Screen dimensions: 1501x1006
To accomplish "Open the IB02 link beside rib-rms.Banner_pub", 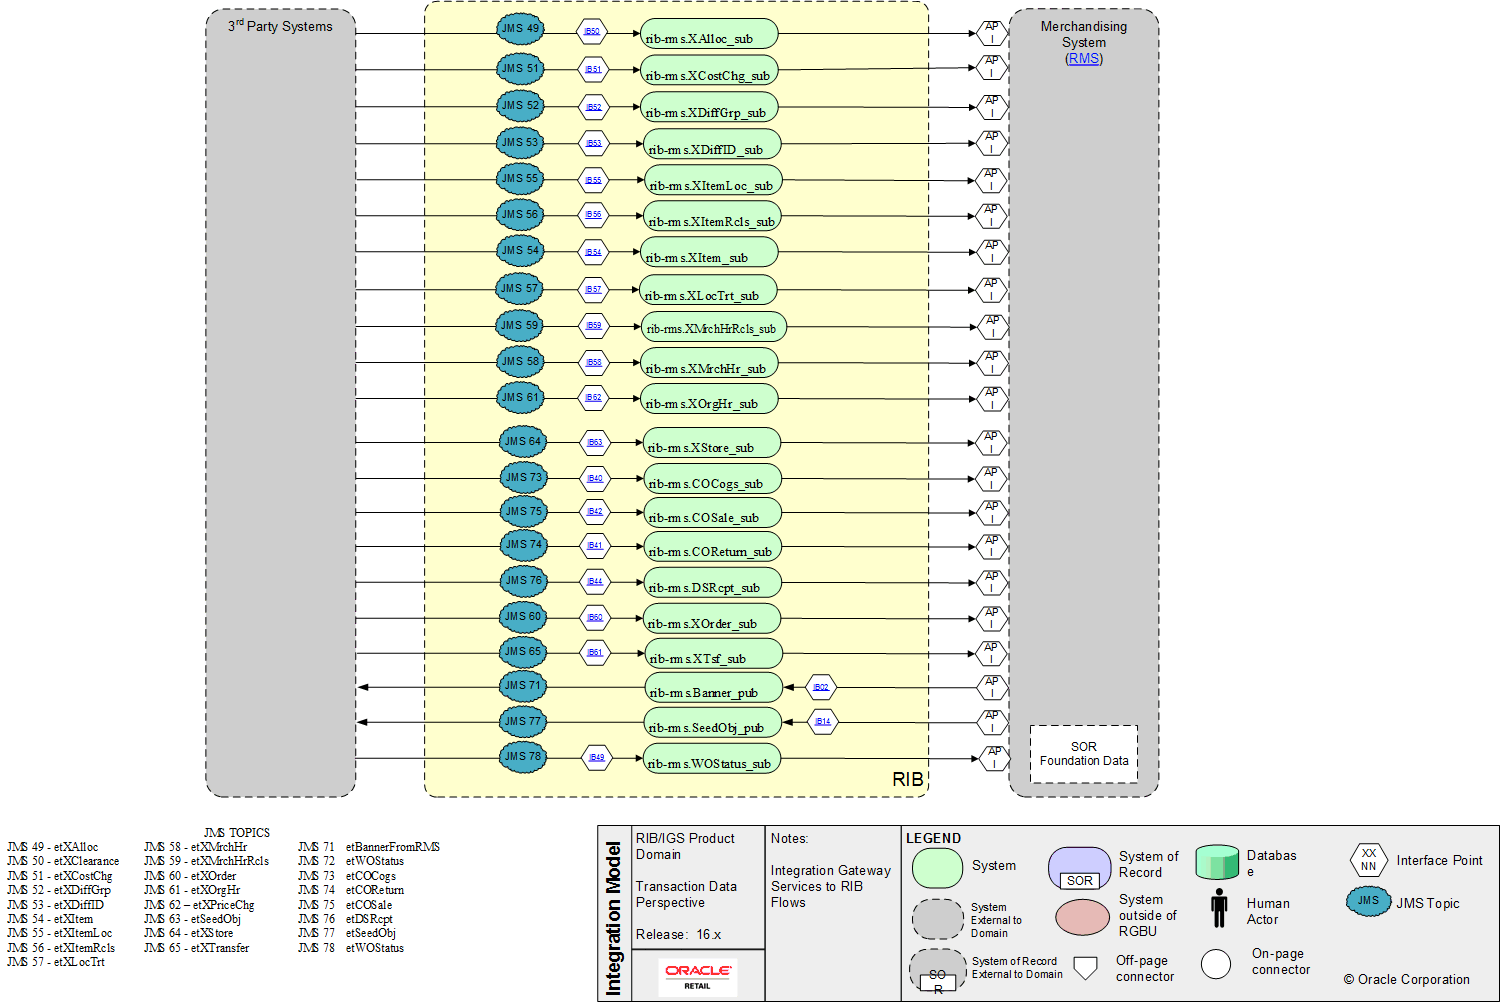I will tap(820, 687).
